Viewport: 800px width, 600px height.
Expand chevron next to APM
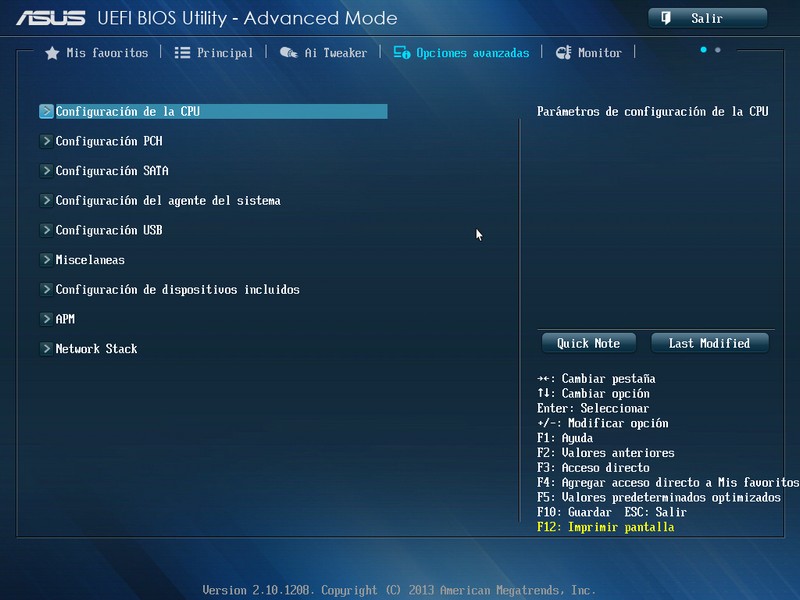tap(46, 319)
